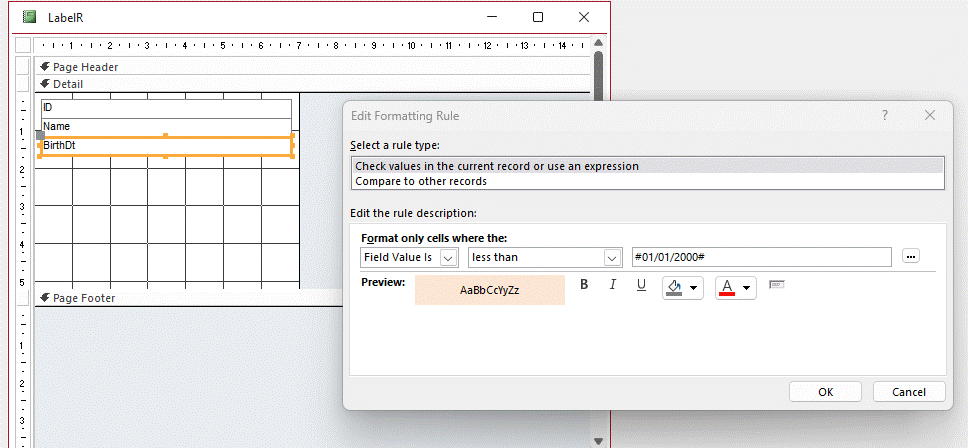The width and height of the screenshot is (968, 448).
Task: Click the #01/01/2000# value input field
Action: click(760, 258)
